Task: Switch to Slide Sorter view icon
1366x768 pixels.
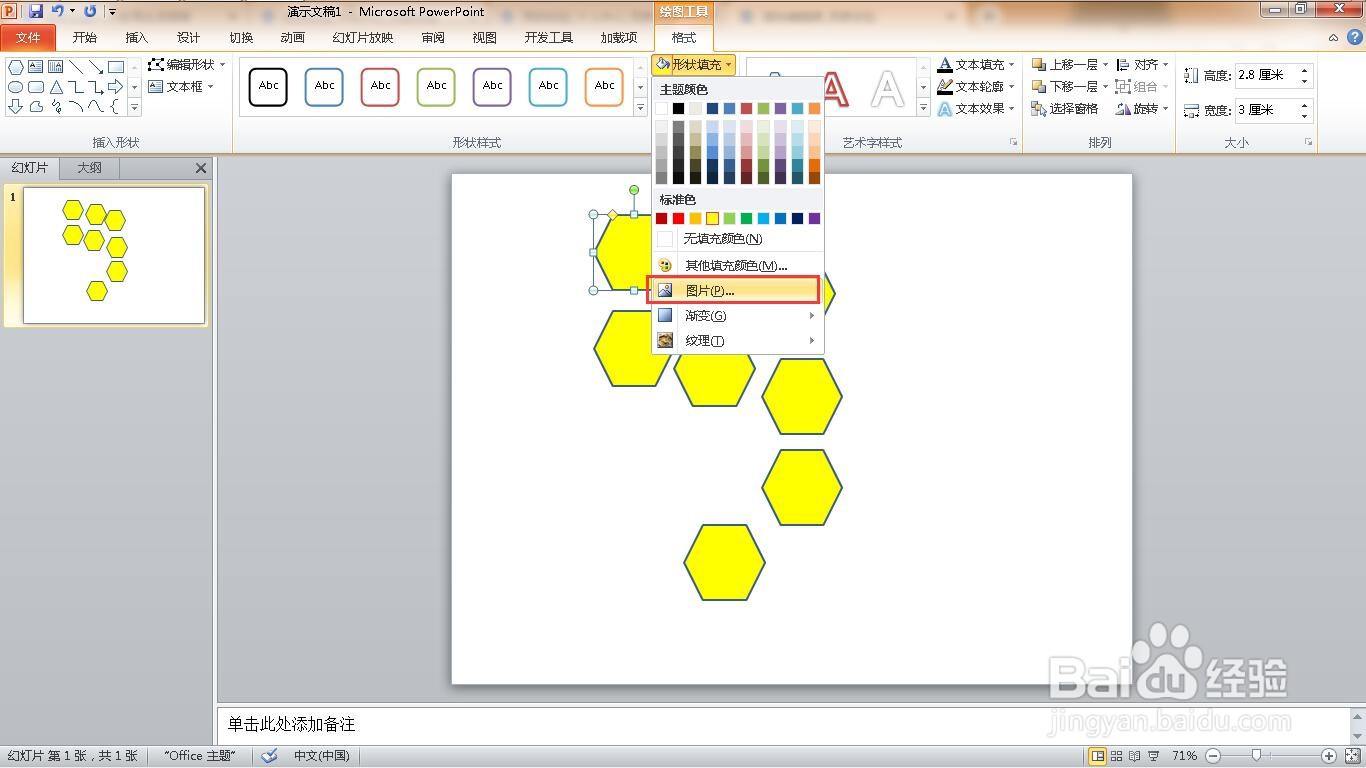Action: tap(1117, 756)
